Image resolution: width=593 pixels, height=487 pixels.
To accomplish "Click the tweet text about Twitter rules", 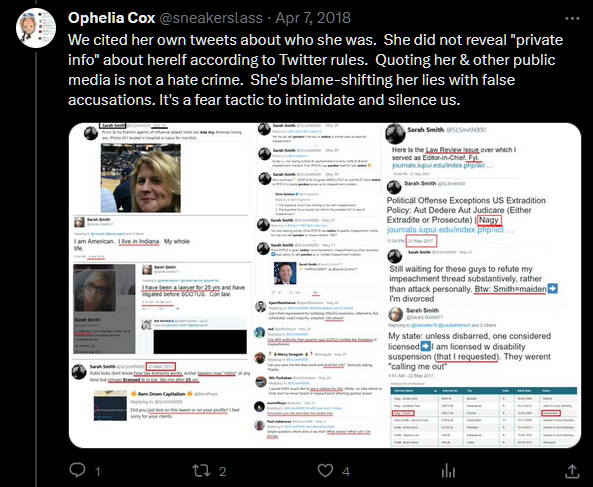I will [x=315, y=70].
